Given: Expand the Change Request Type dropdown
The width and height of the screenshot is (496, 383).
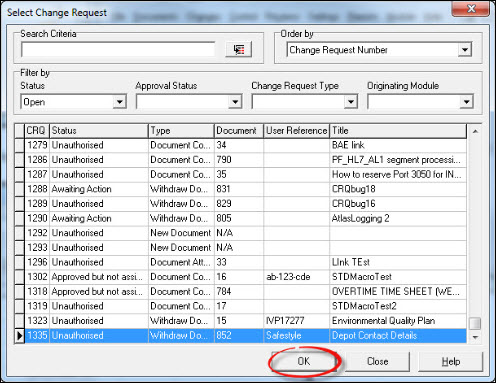Looking at the screenshot, I should coord(351,101).
